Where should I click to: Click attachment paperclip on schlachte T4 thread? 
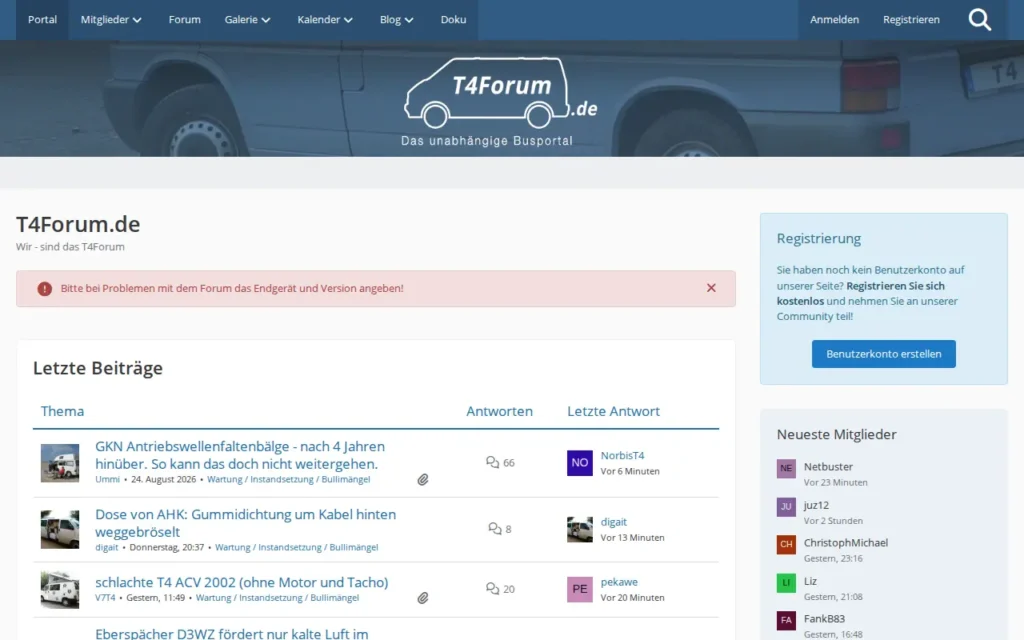click(x=423, y=598)
